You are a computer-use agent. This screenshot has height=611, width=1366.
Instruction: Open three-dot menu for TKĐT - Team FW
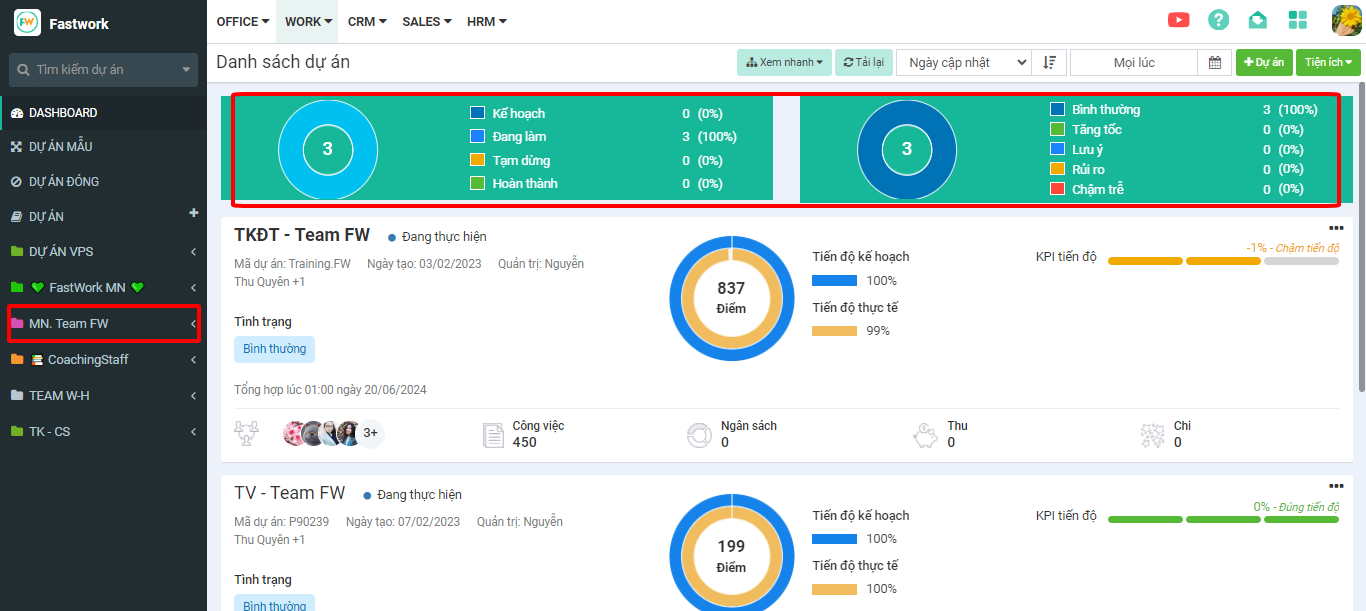coord(1336,229)
